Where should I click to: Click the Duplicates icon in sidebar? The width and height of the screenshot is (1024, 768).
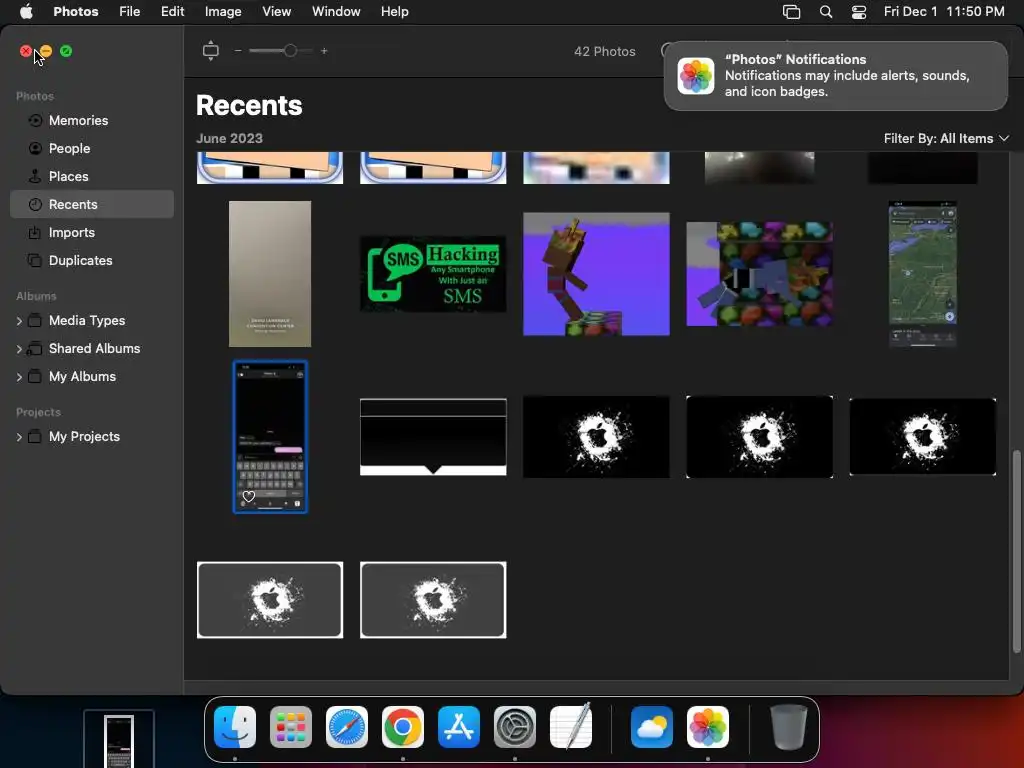click(35, 261)
